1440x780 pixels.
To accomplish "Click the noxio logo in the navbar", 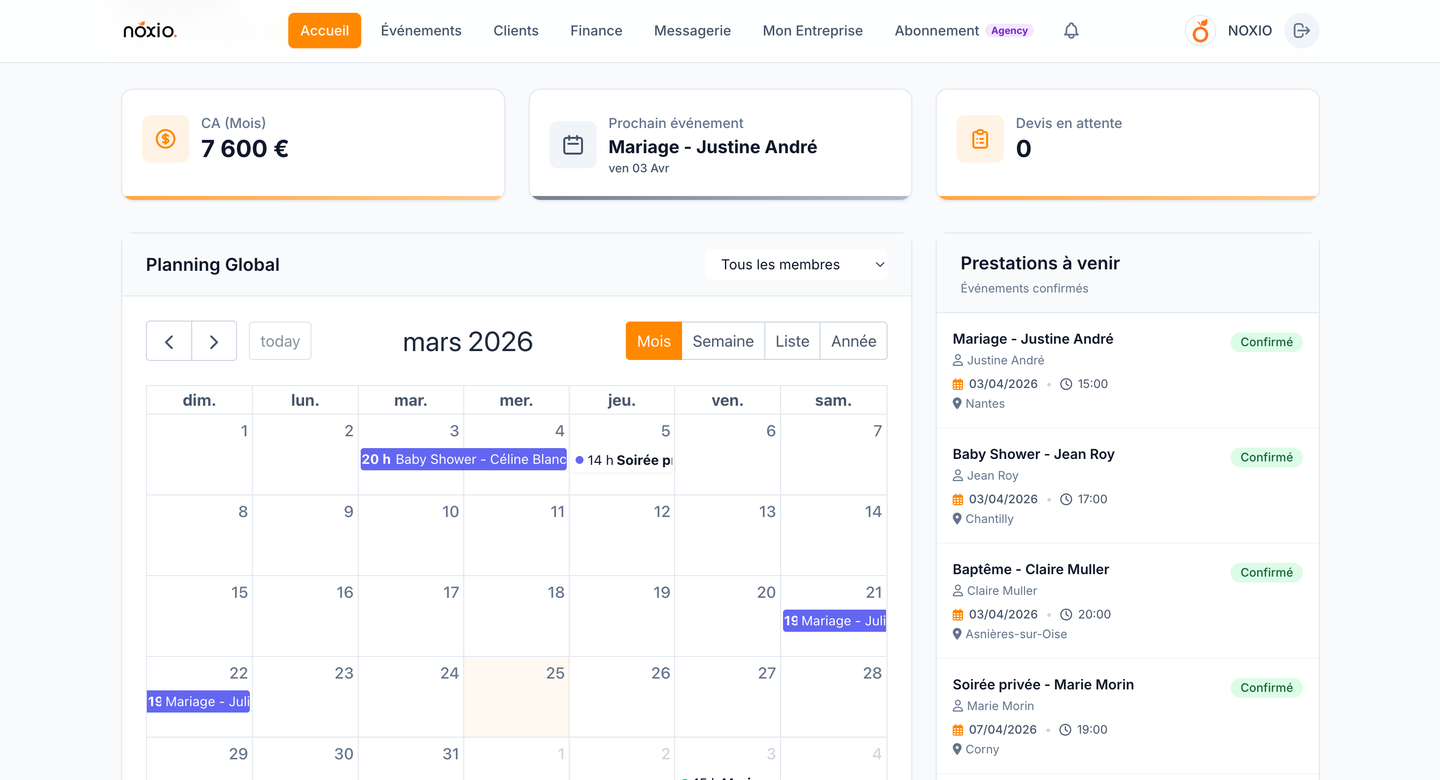I will [148, 30].
